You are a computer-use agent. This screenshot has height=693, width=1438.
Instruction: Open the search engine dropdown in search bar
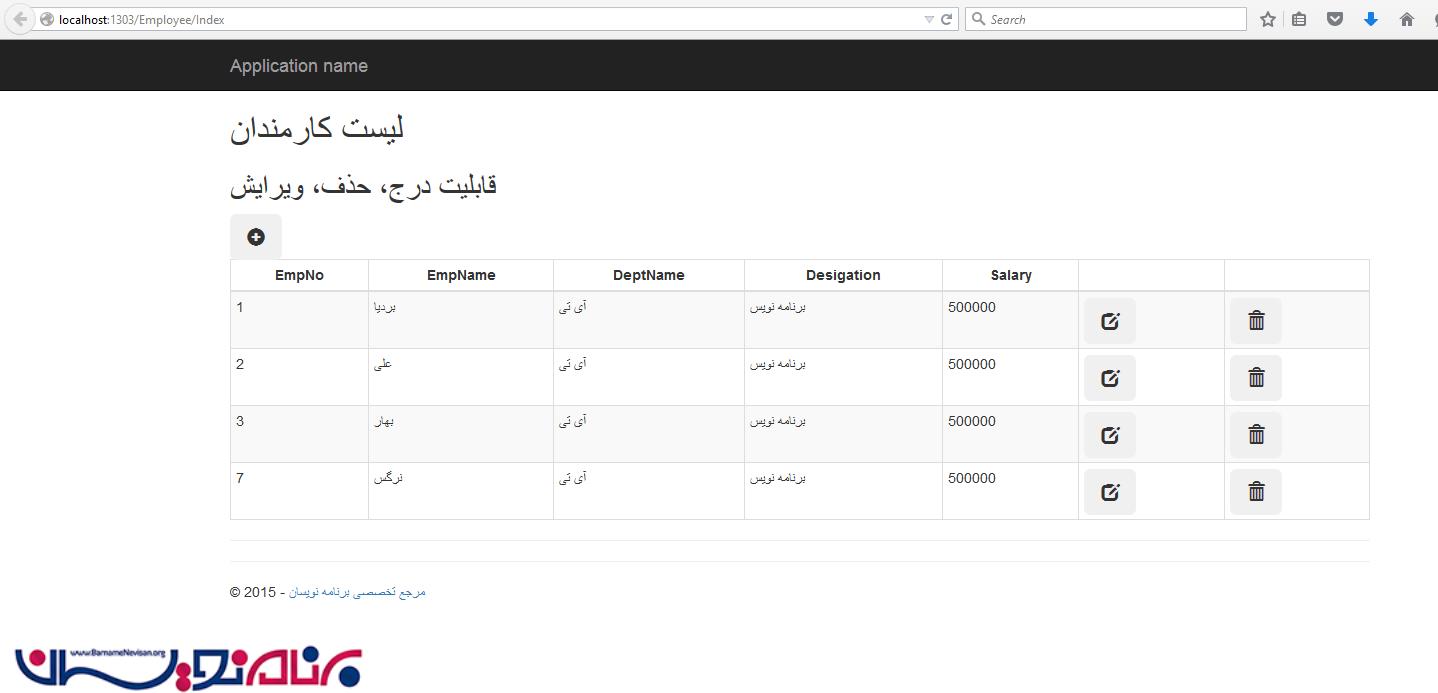(x=978, y=18)
